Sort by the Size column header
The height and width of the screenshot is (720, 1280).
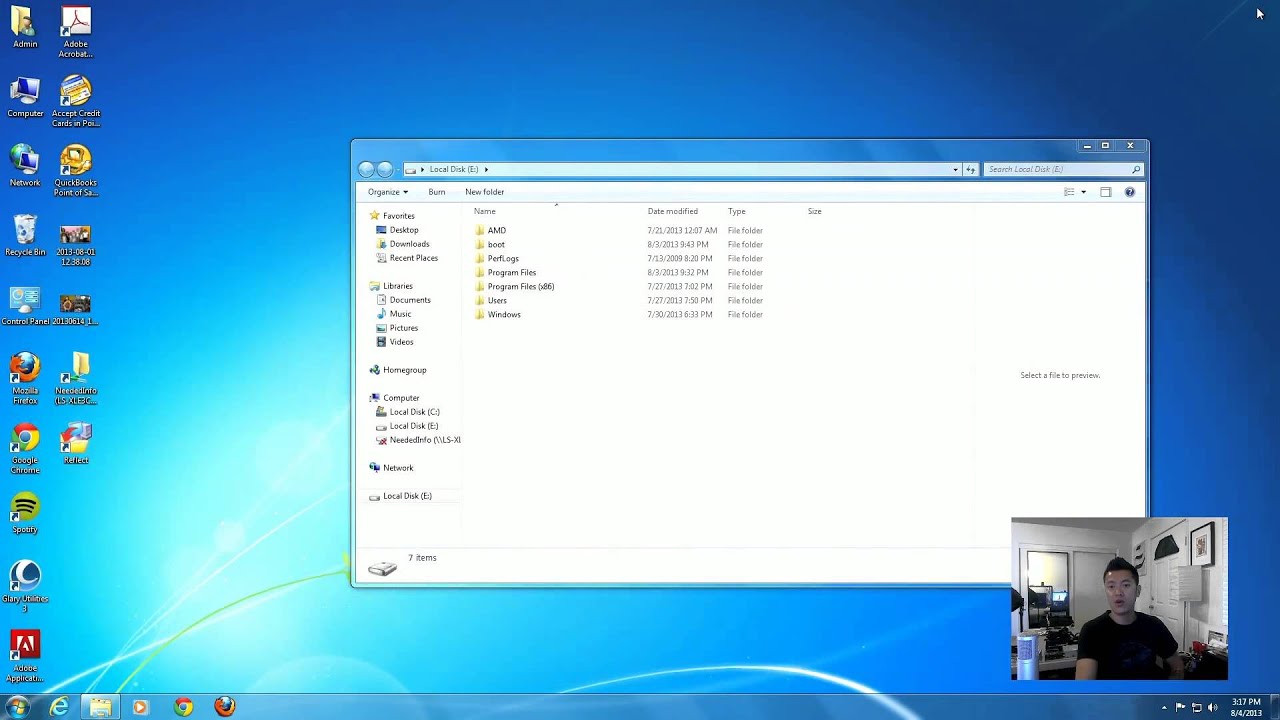tap(815, 211)
